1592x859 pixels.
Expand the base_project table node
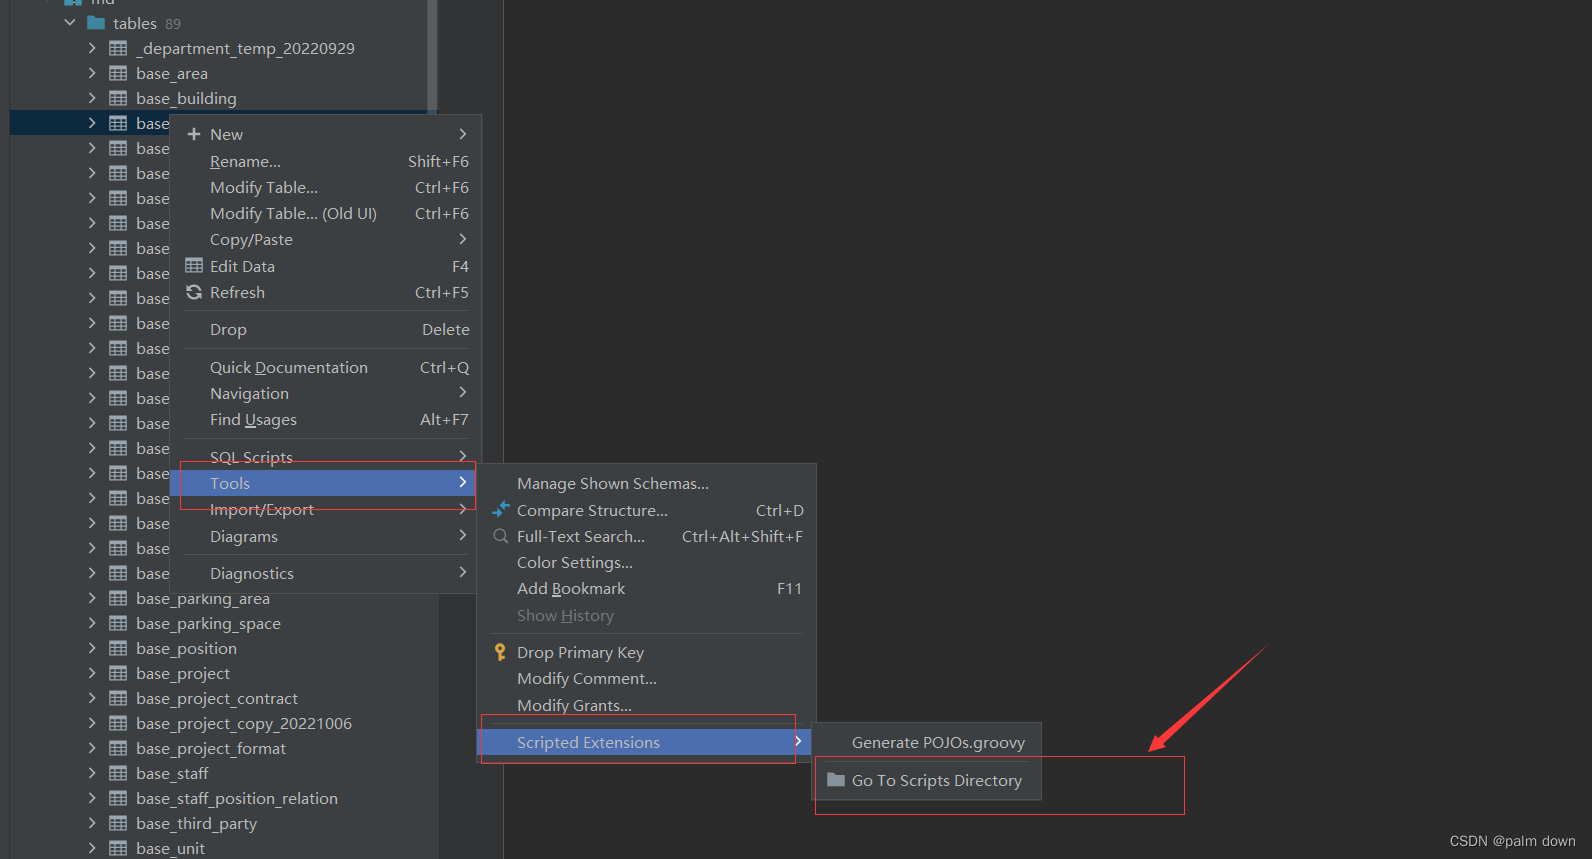pyautogui.click(x=92, y=673)
